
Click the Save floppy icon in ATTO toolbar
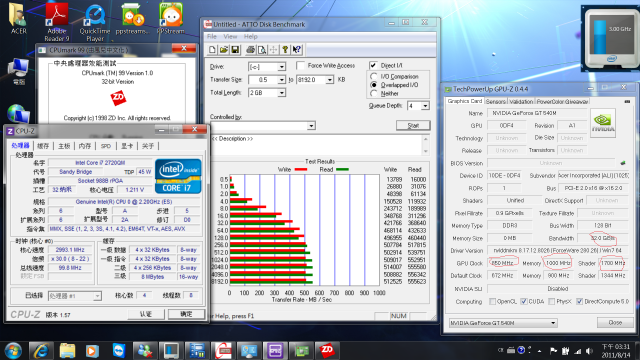(235, 50)
